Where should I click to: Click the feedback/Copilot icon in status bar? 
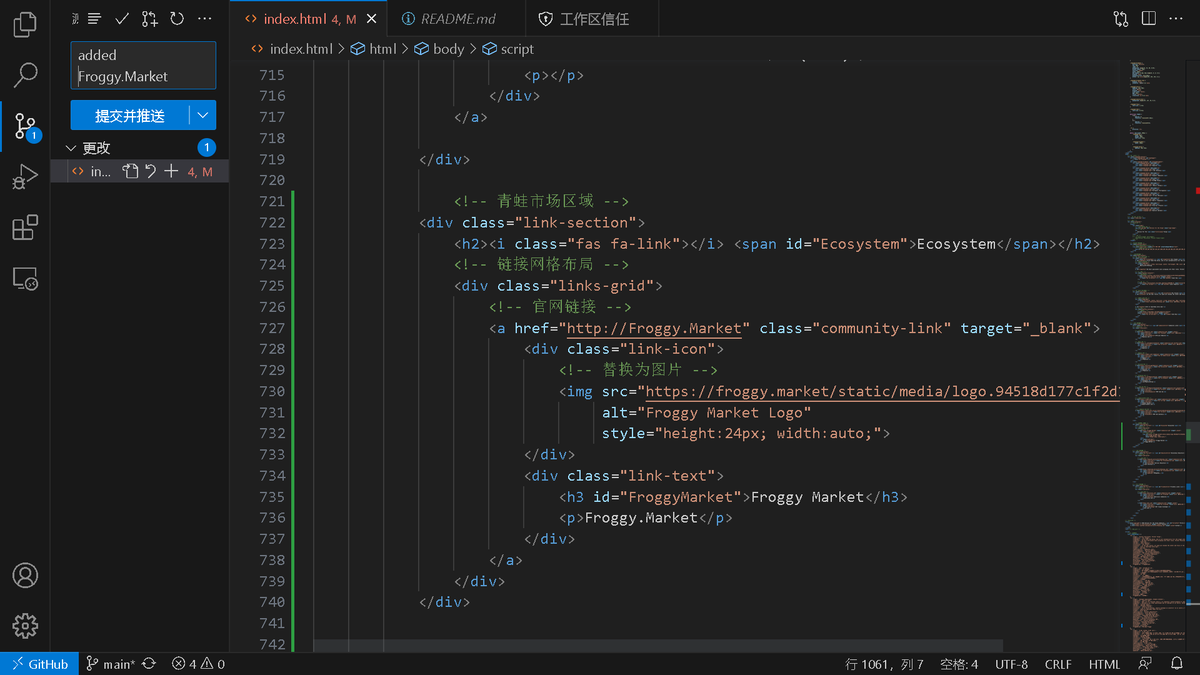(1146, 664)
